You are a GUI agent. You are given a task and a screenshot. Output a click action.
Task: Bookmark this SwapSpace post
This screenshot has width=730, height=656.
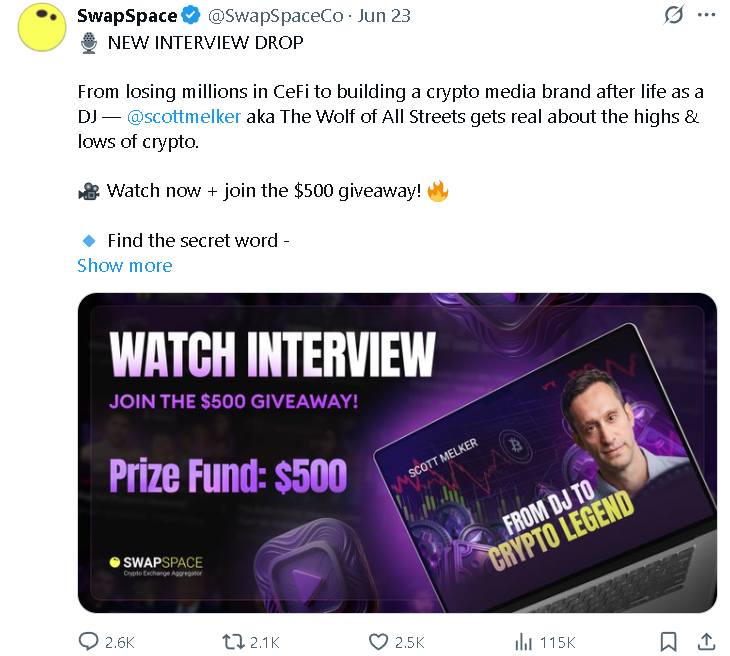click(669, 642)
